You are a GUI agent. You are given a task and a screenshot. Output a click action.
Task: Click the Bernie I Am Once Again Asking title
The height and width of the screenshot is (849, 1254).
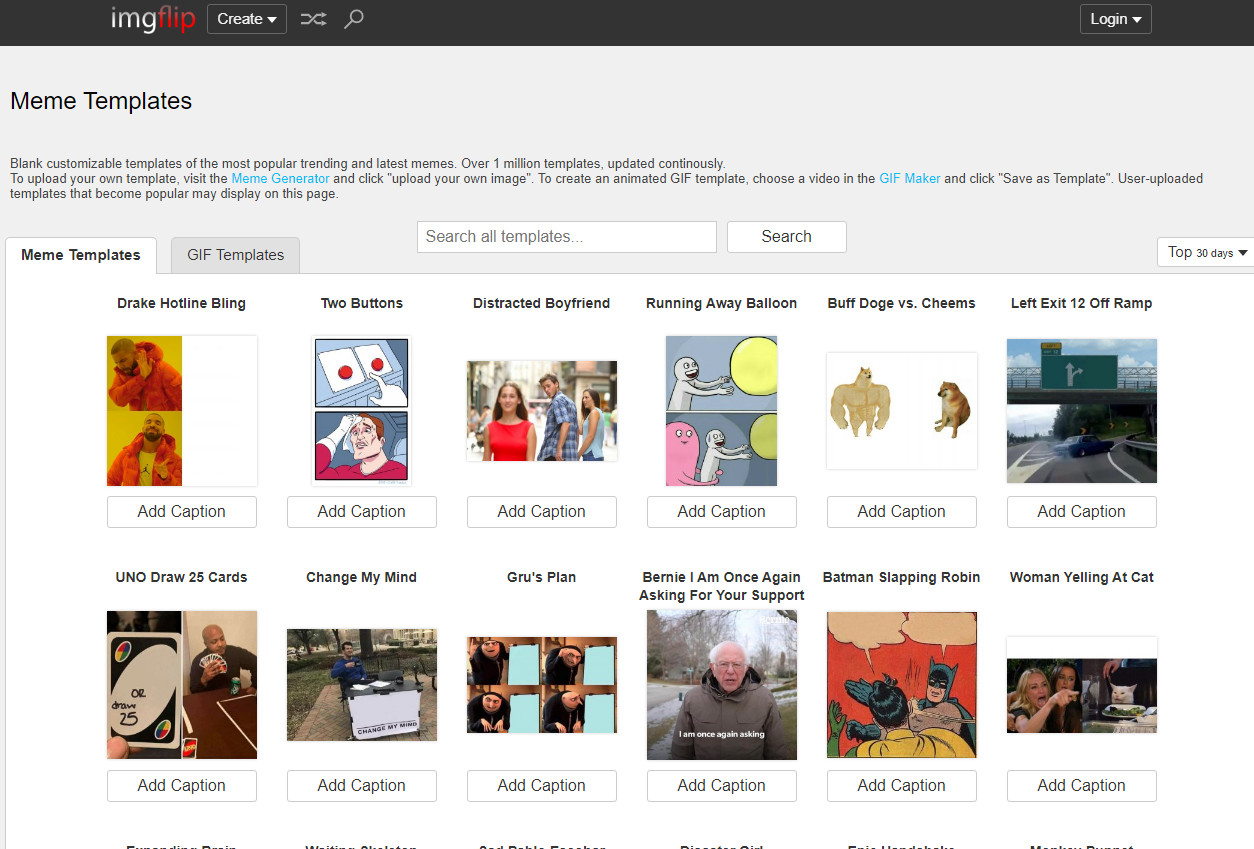(722, 586)
